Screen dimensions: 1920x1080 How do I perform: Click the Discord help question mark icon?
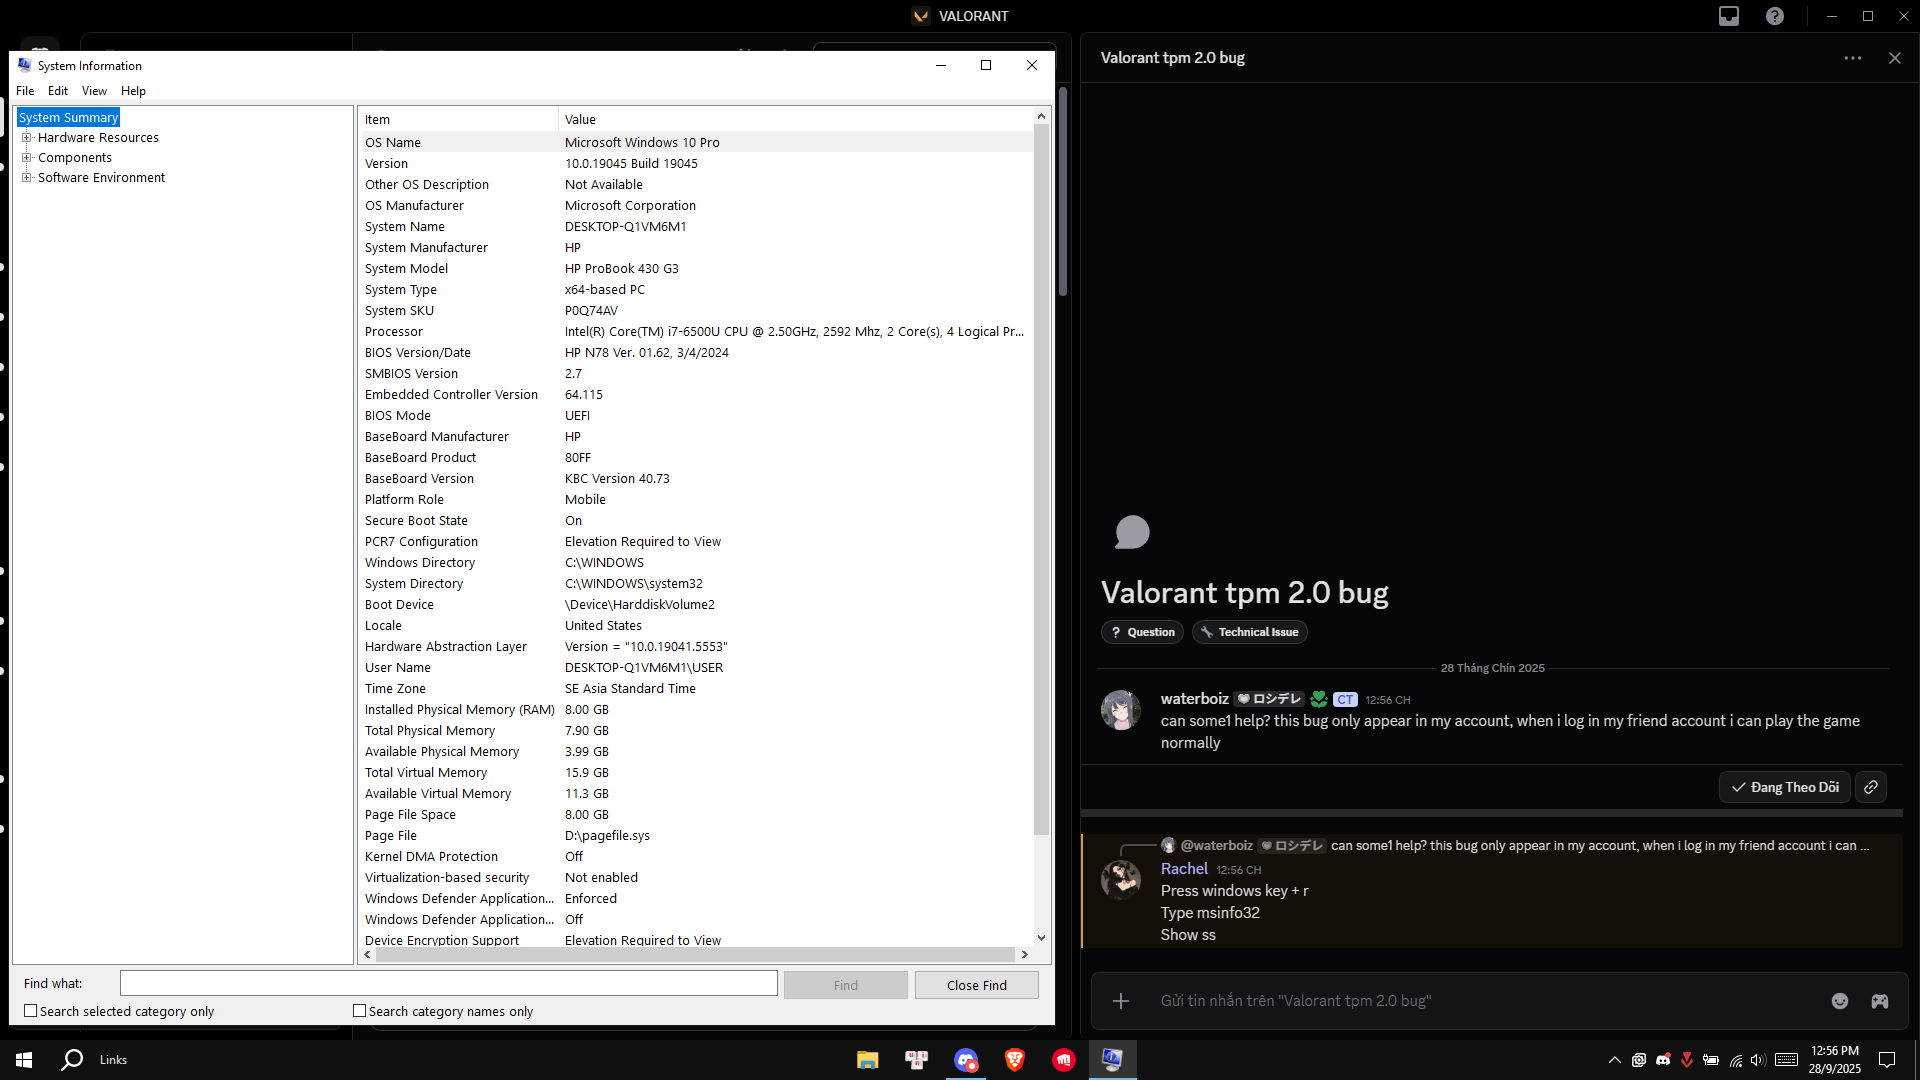(x=1775, y=16)
